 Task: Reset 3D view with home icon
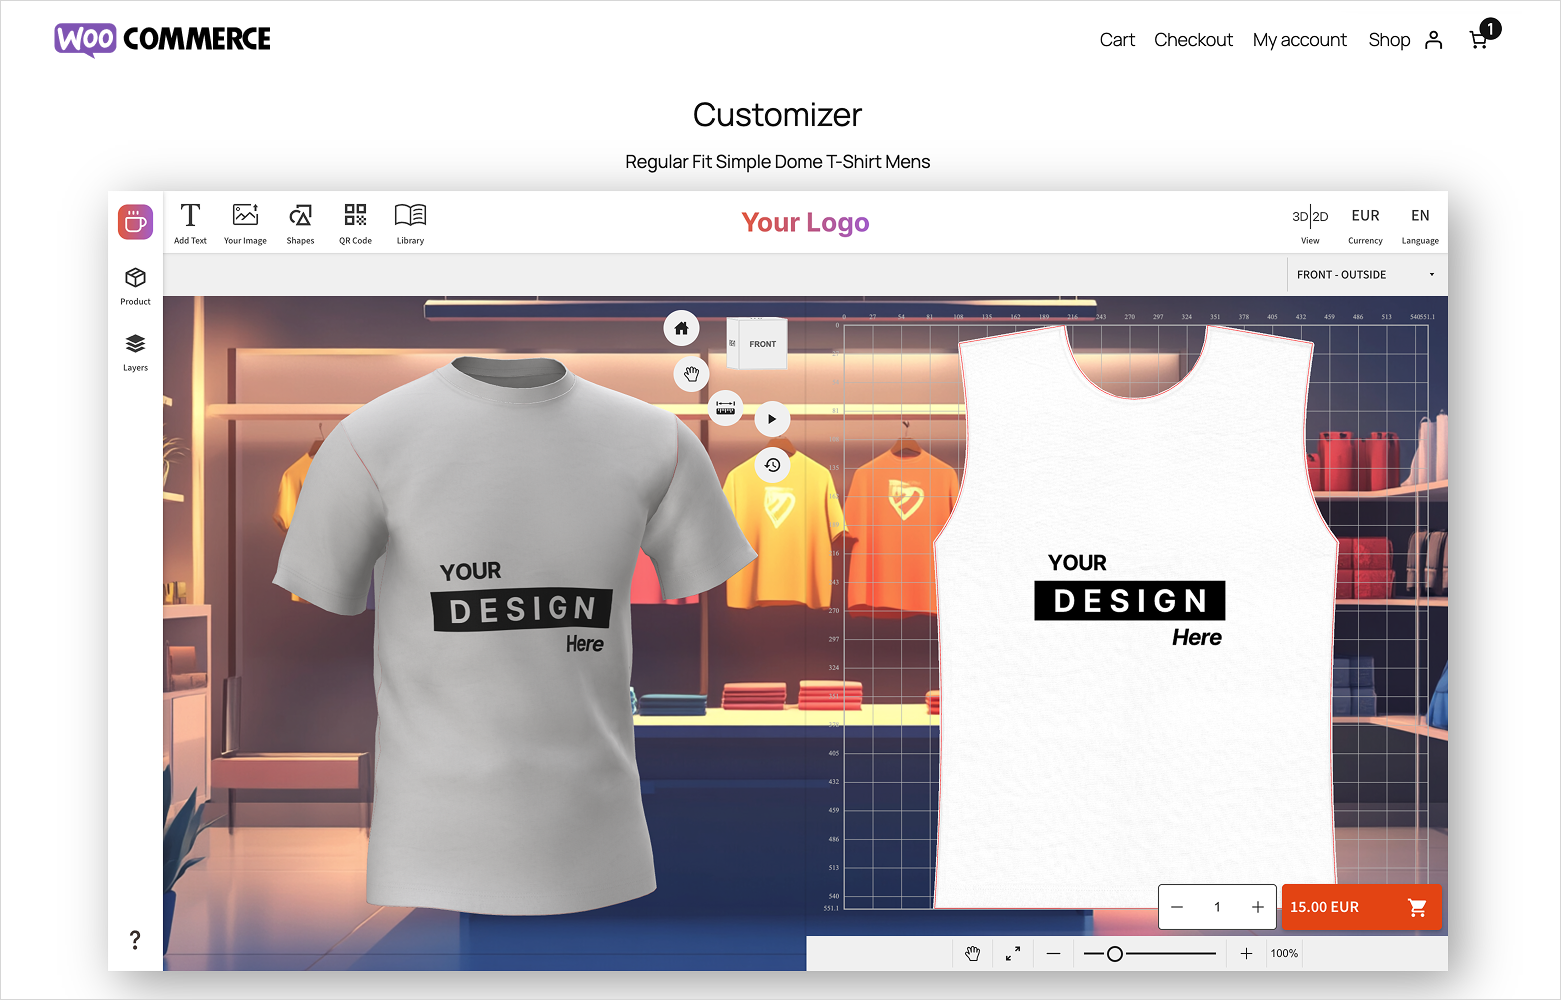[x=681, y=328]
